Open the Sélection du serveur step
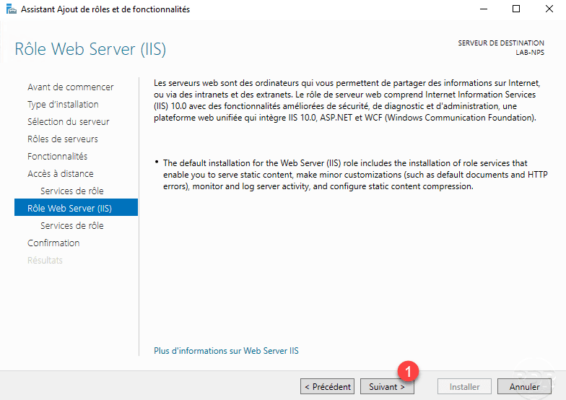The image size is (566, 400). click(x=68, y=122)
